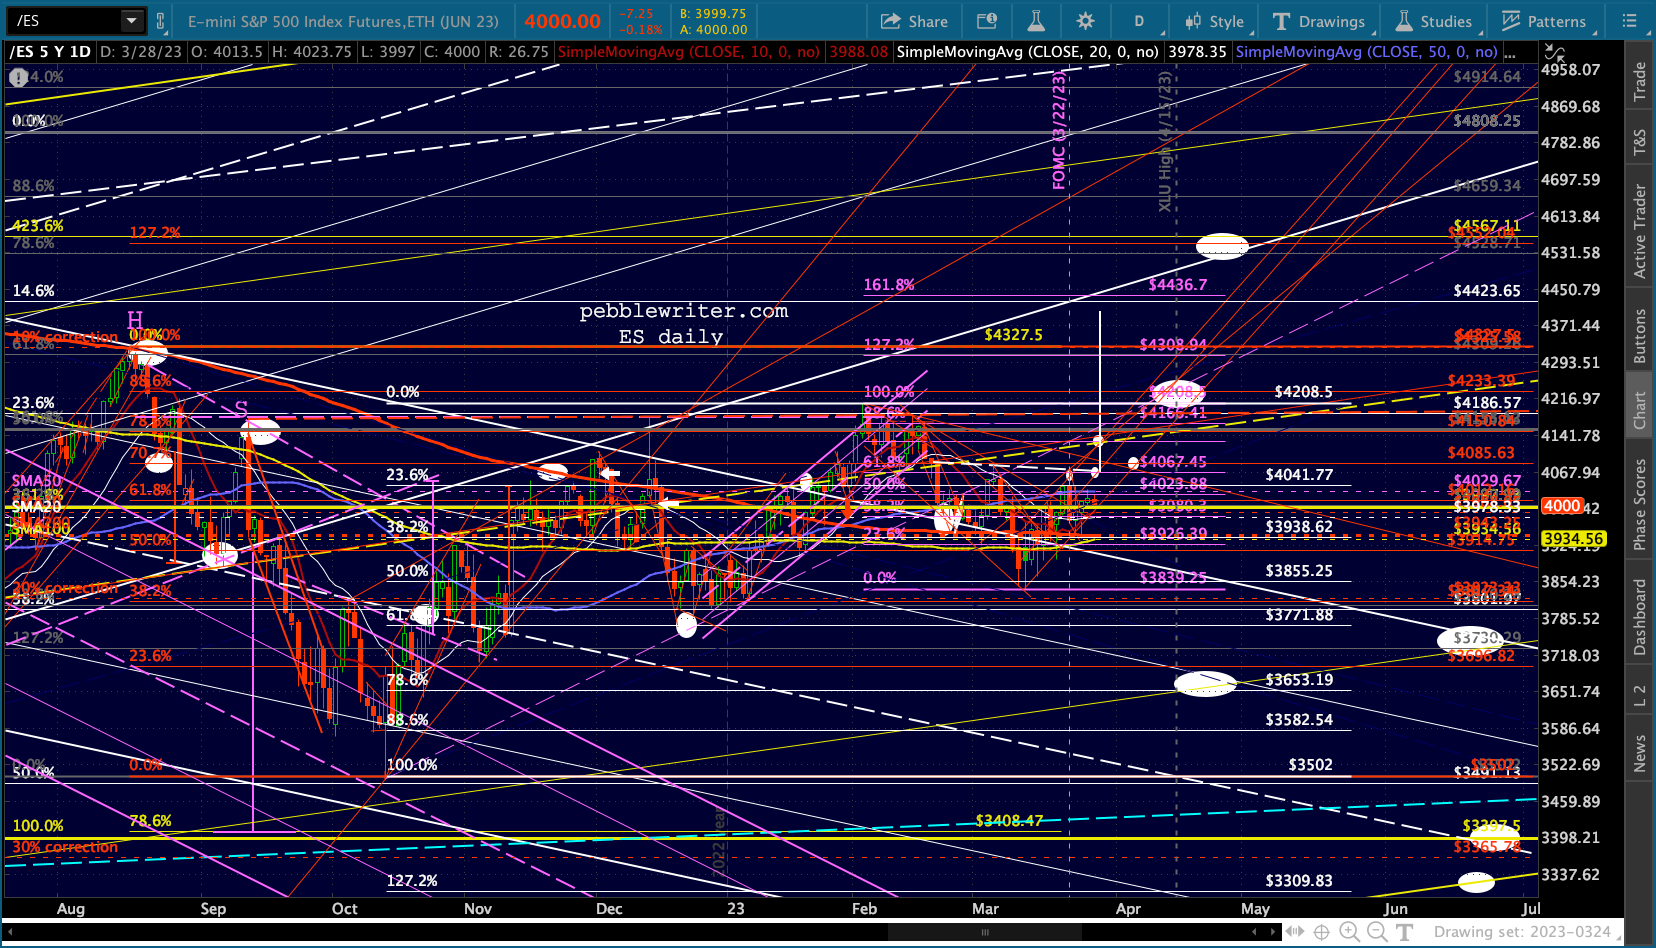Click the chart snapshot/news icon next to Share
1656x948 pixels.
[987, 21]
